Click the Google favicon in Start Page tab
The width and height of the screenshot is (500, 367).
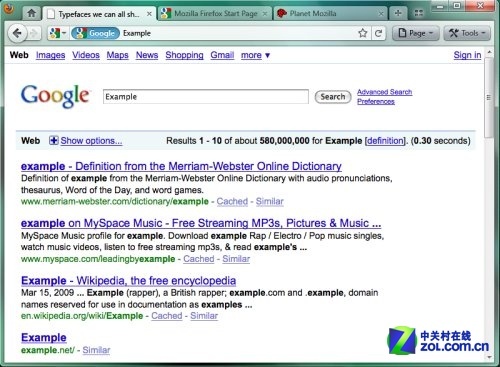166,14
